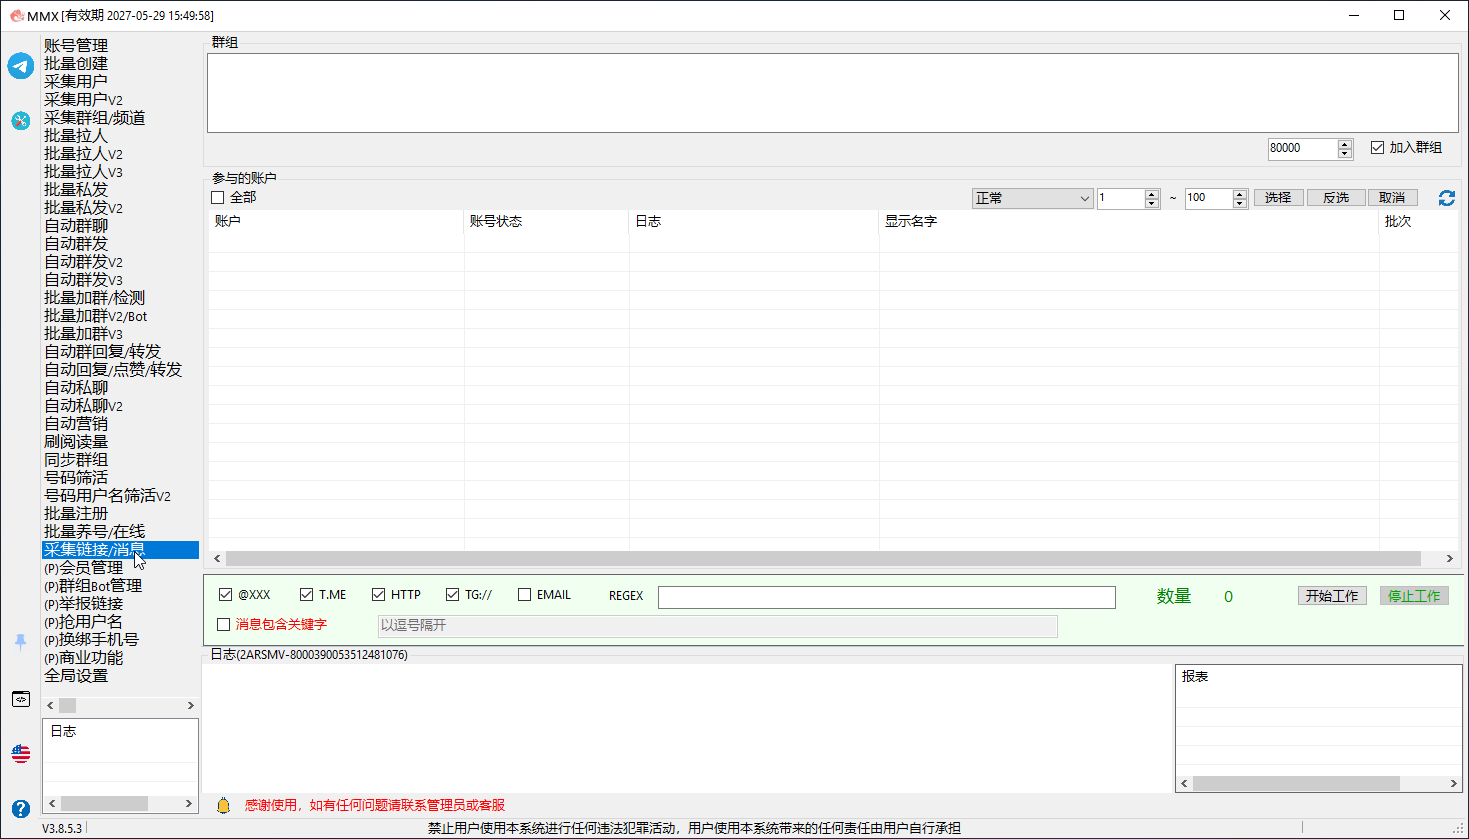This screenshot has height=839, width=1469.
Task: Select 批量加群/检测 menu item
Action: (95, 298)
